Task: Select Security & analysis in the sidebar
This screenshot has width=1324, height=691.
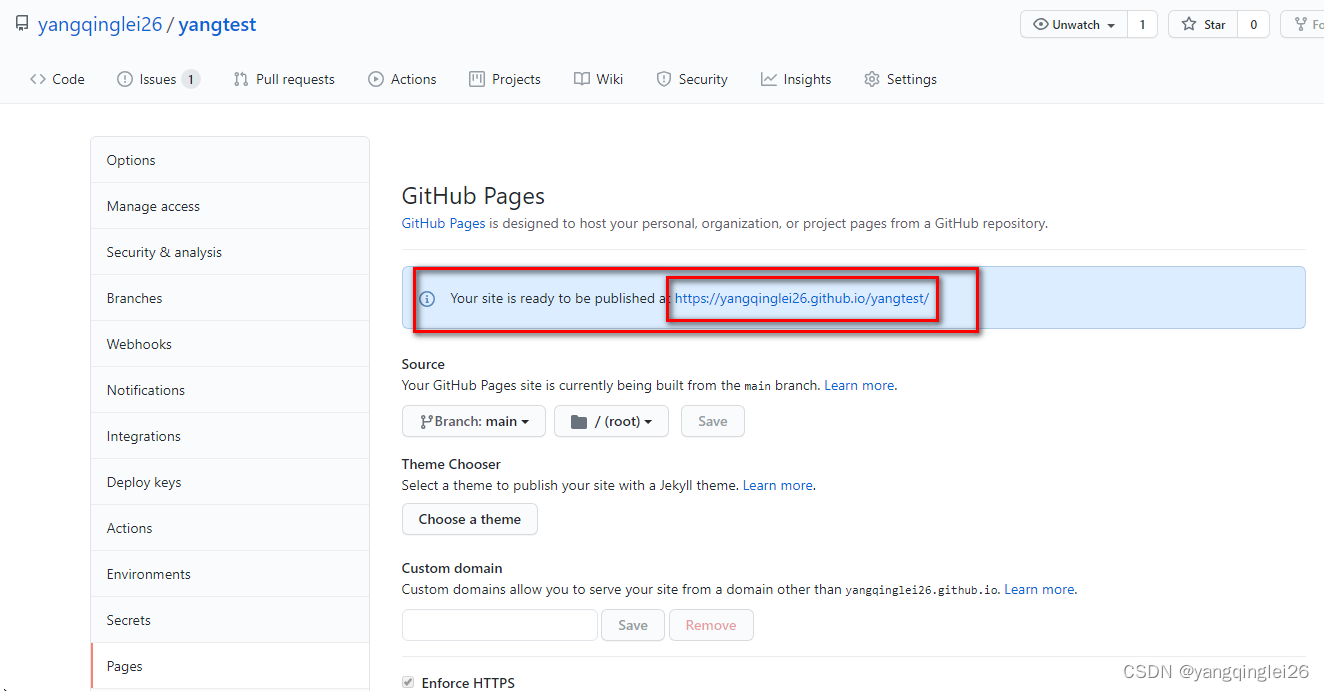Action: click(230, 252)
